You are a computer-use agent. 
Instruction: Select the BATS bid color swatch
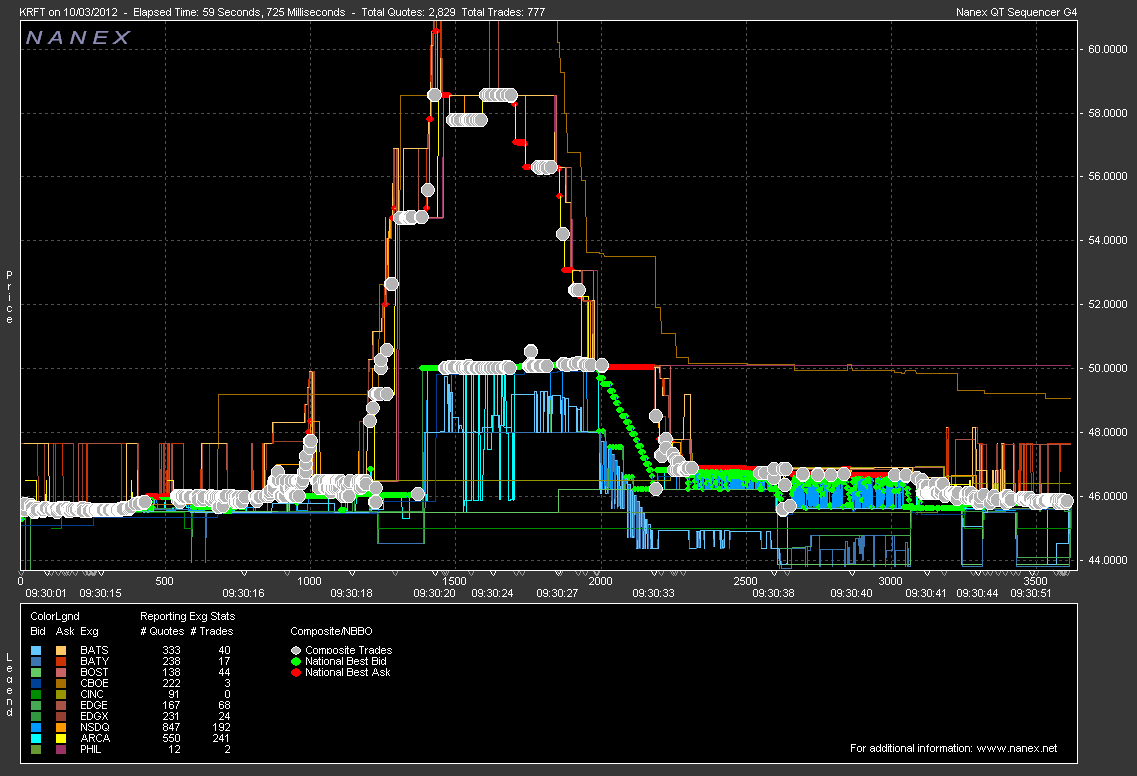[x=37, y=651]
